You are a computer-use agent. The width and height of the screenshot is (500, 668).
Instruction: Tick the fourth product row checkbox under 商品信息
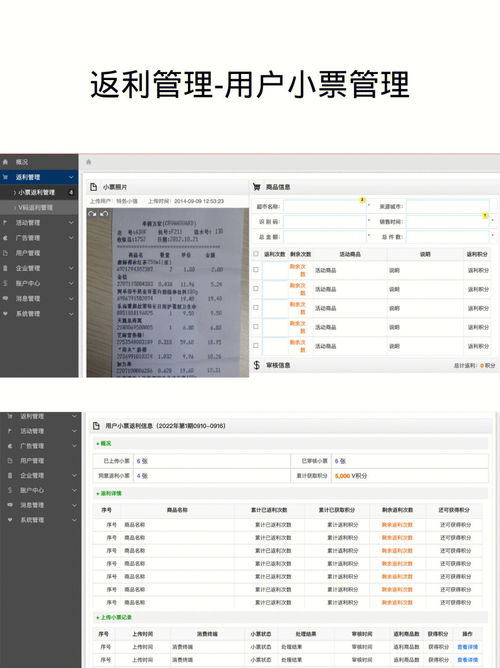256,326
